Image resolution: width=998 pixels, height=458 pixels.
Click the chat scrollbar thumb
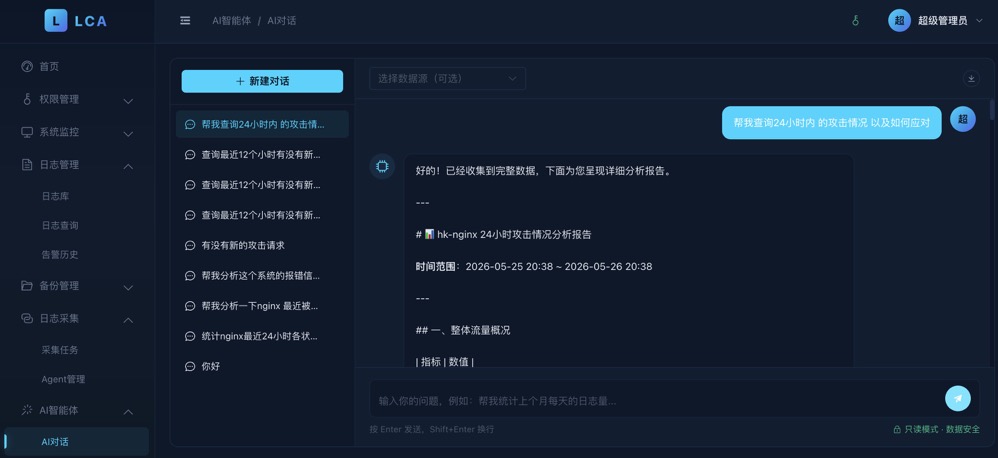[x=992, y=109]
